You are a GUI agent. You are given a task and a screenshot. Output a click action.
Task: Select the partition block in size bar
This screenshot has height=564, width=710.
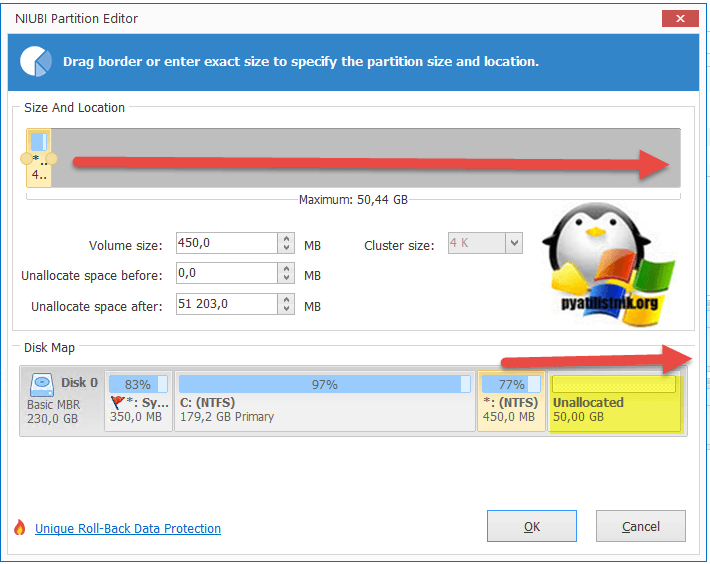(39, 158)
